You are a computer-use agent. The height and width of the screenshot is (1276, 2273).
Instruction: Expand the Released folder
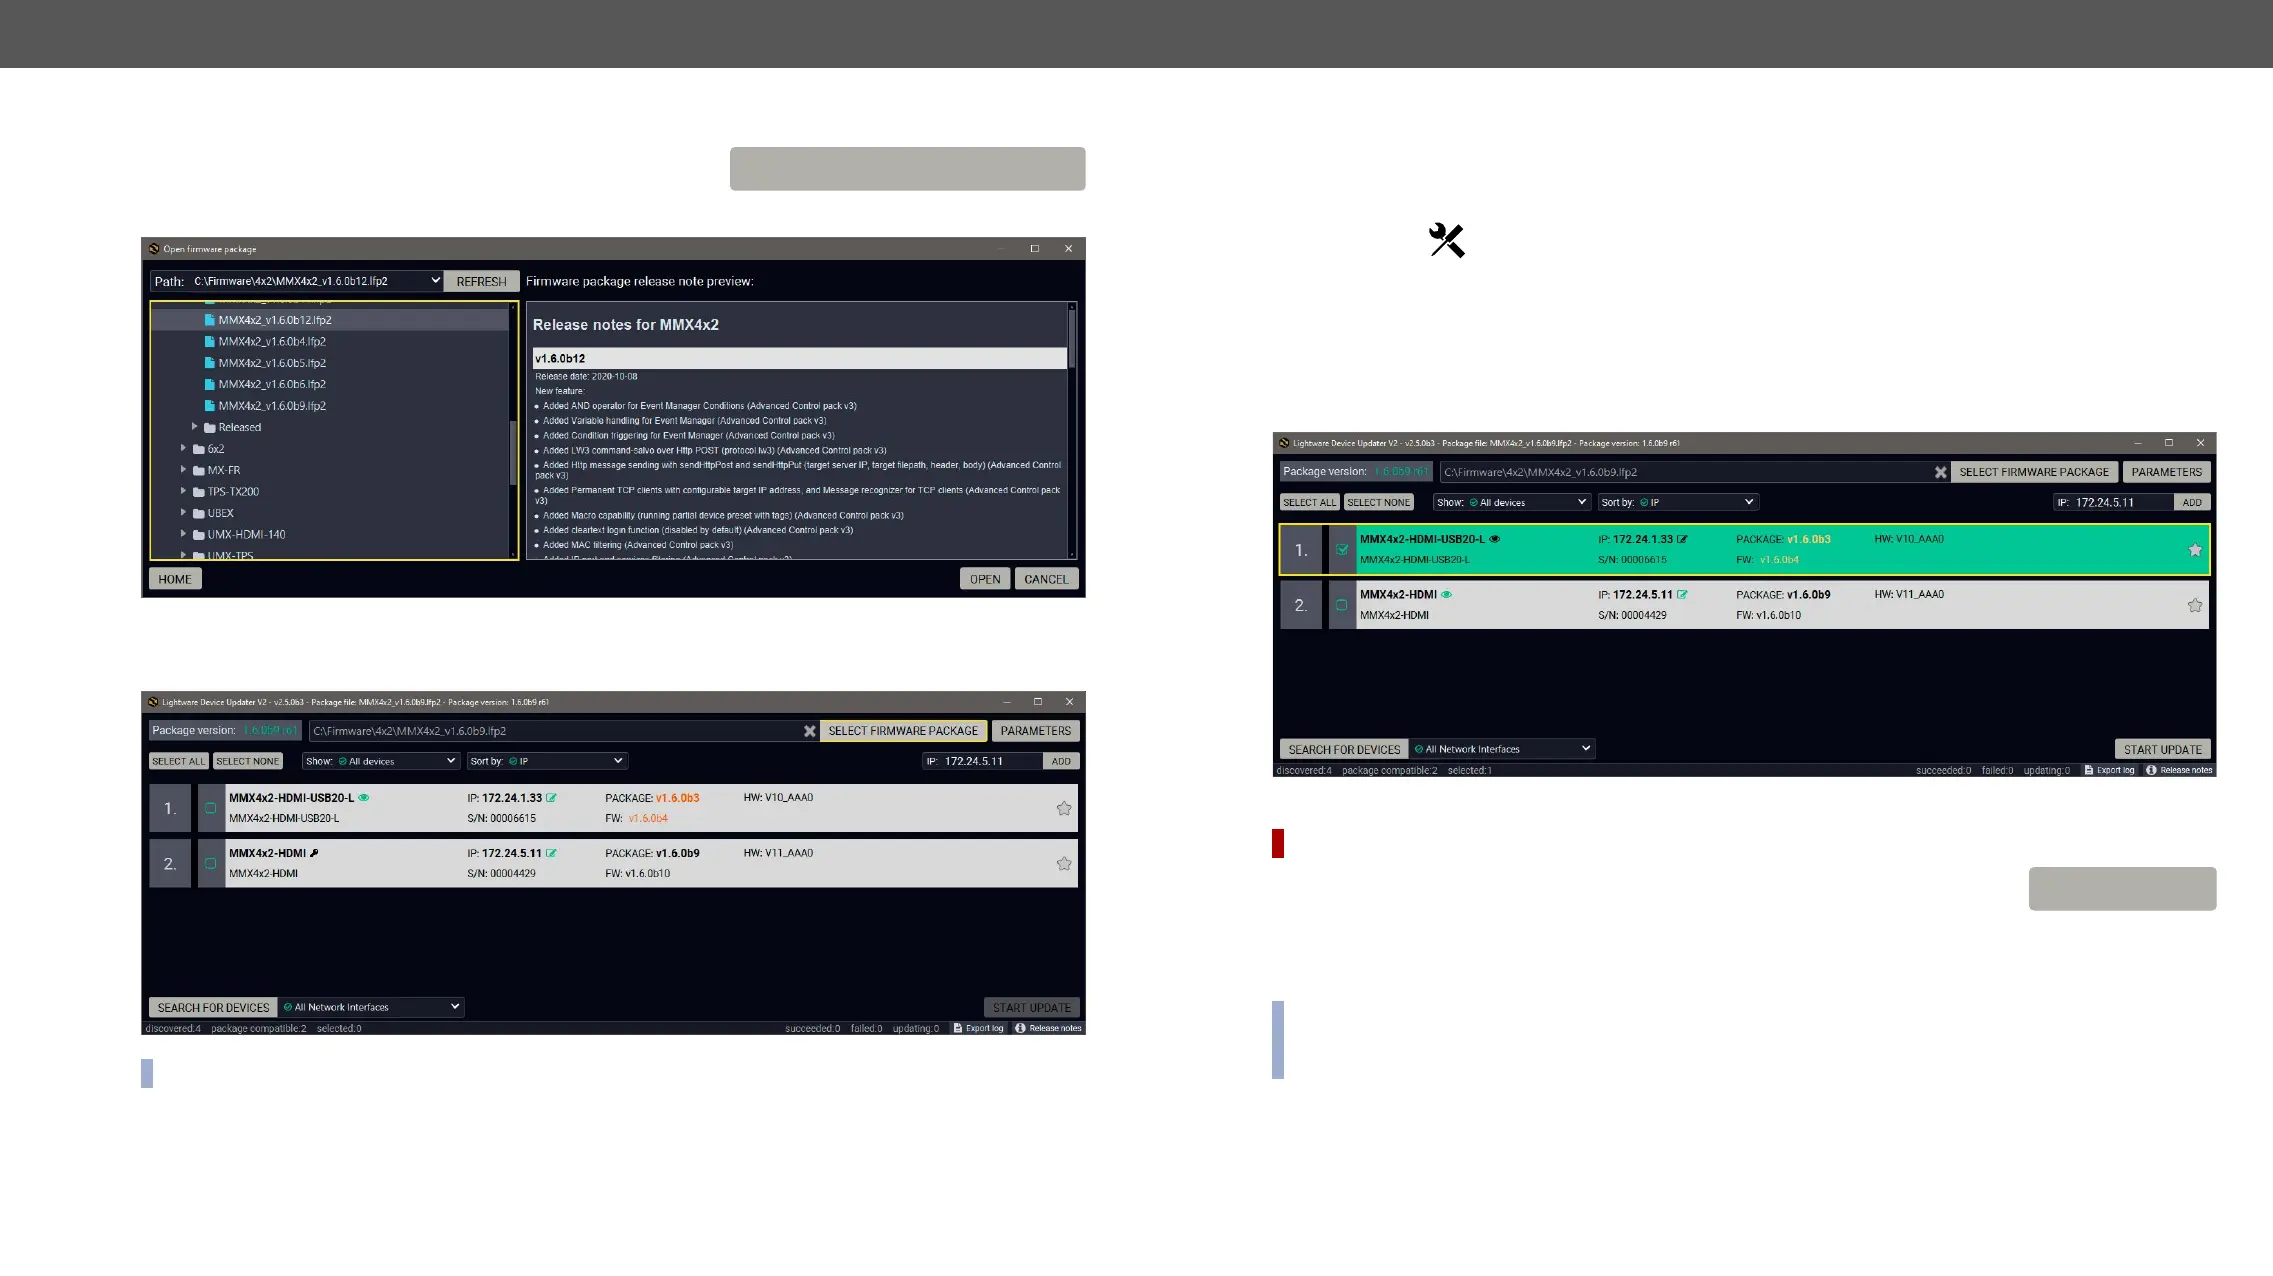195,427
